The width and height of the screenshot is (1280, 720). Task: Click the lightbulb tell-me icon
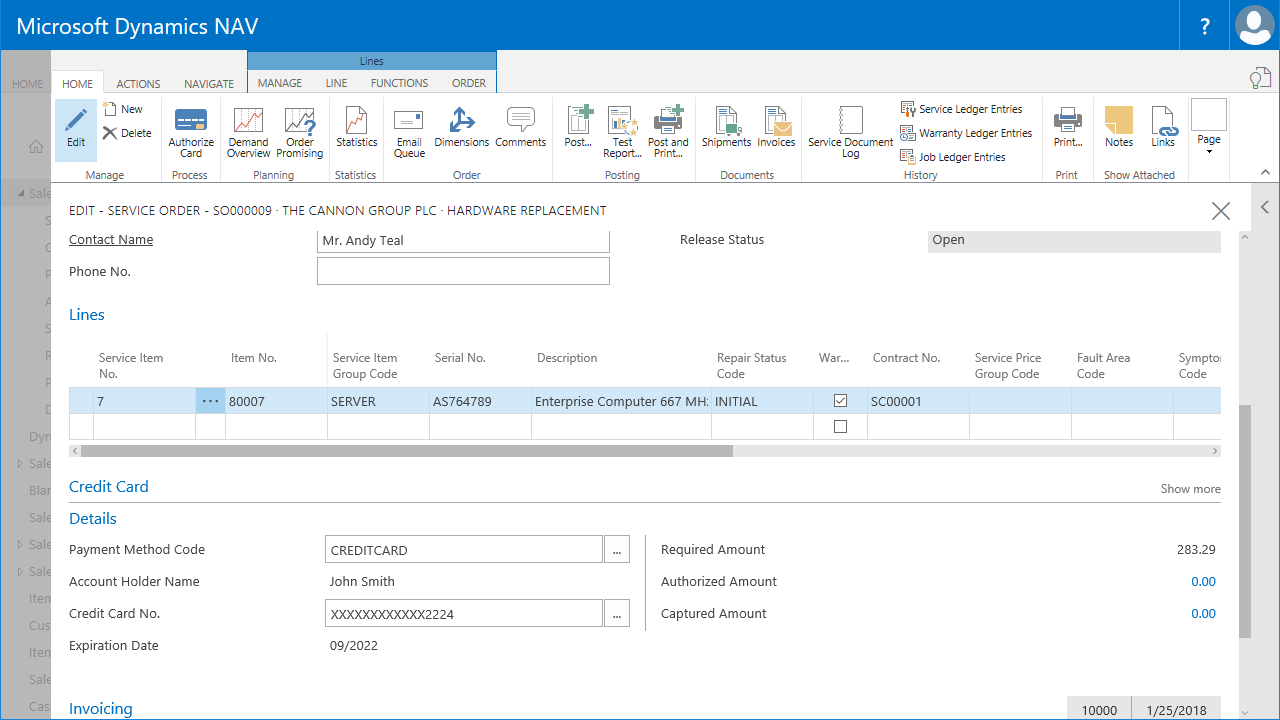(x=1259, y=79)
